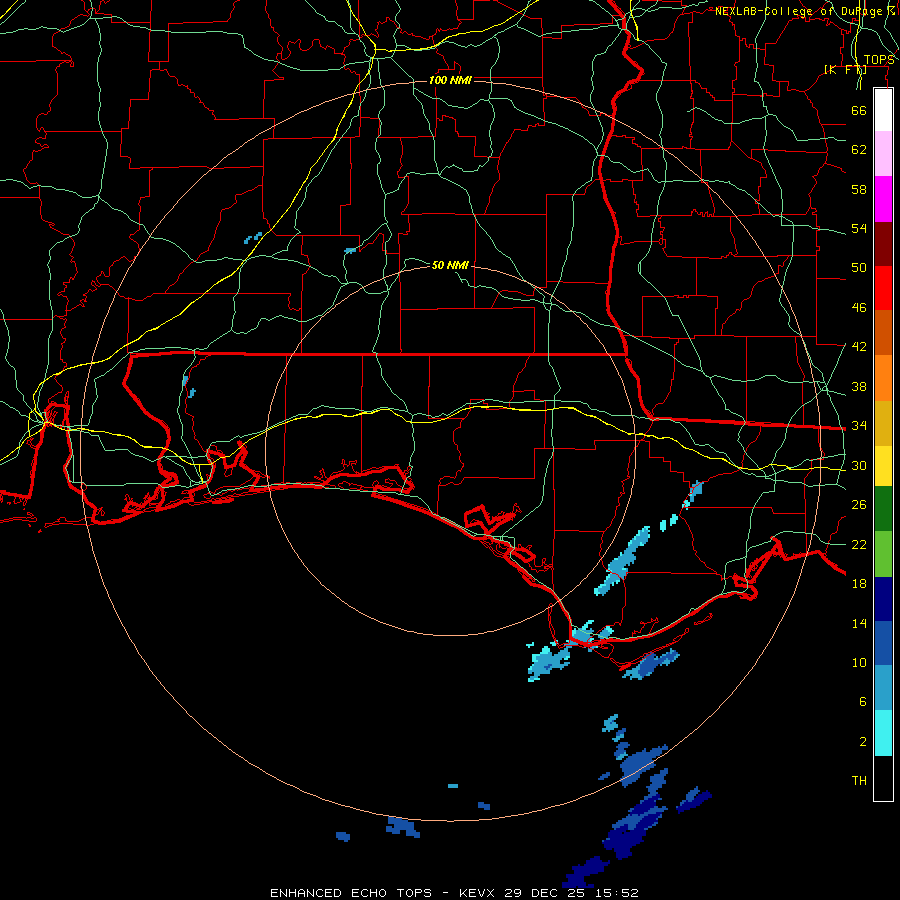Click the 22 legend value
The width and height of the screenshot is (900, 900).
[x=859, y=544]
